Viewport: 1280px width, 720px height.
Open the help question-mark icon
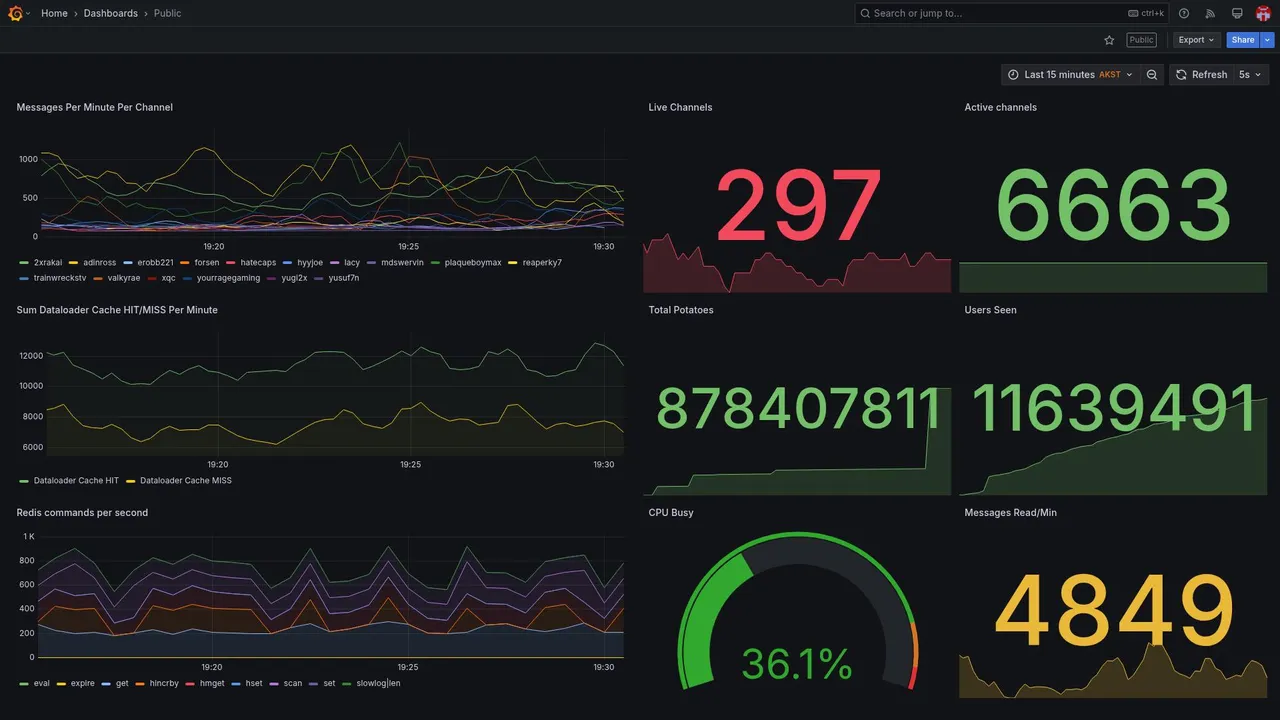[1184, 13]
